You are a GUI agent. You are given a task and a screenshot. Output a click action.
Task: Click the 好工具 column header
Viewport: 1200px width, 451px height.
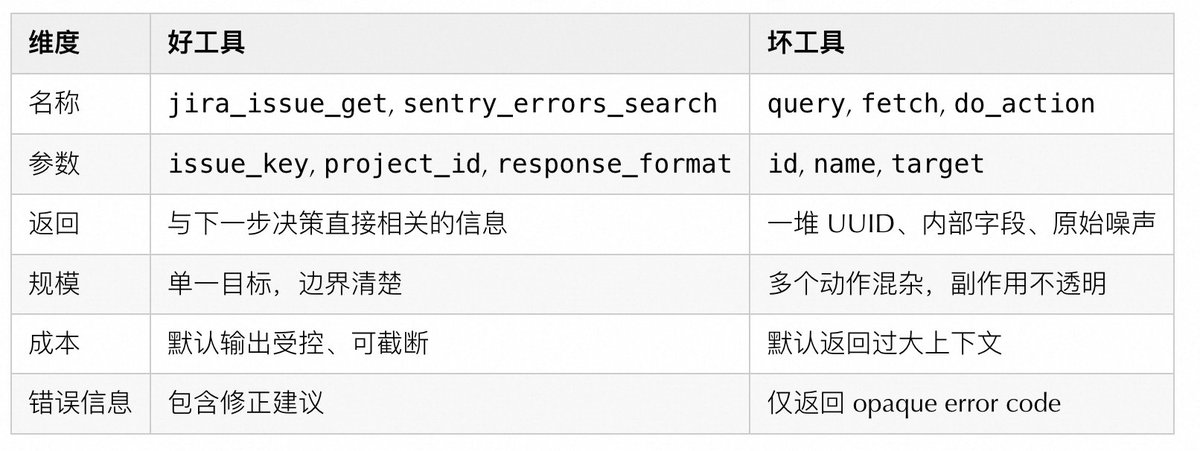207,42
